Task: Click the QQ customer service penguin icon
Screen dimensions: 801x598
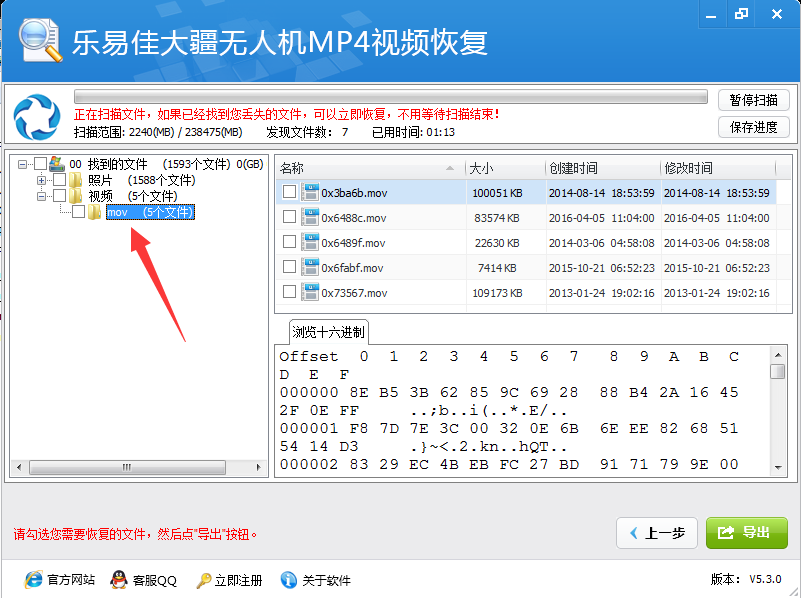Action: (119, 580)
